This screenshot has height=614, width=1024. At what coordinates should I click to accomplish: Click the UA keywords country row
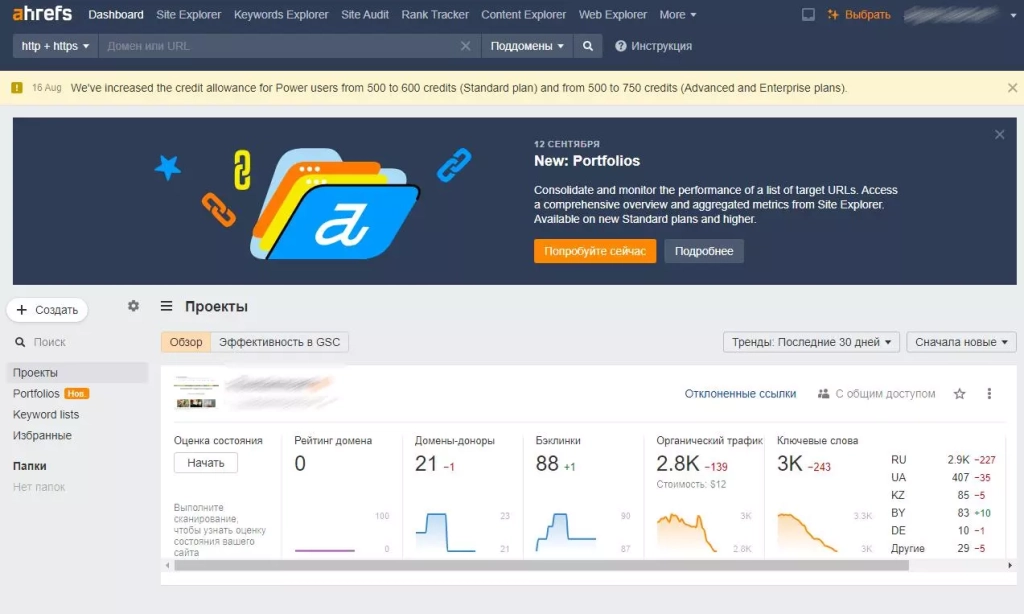[943, 477]
